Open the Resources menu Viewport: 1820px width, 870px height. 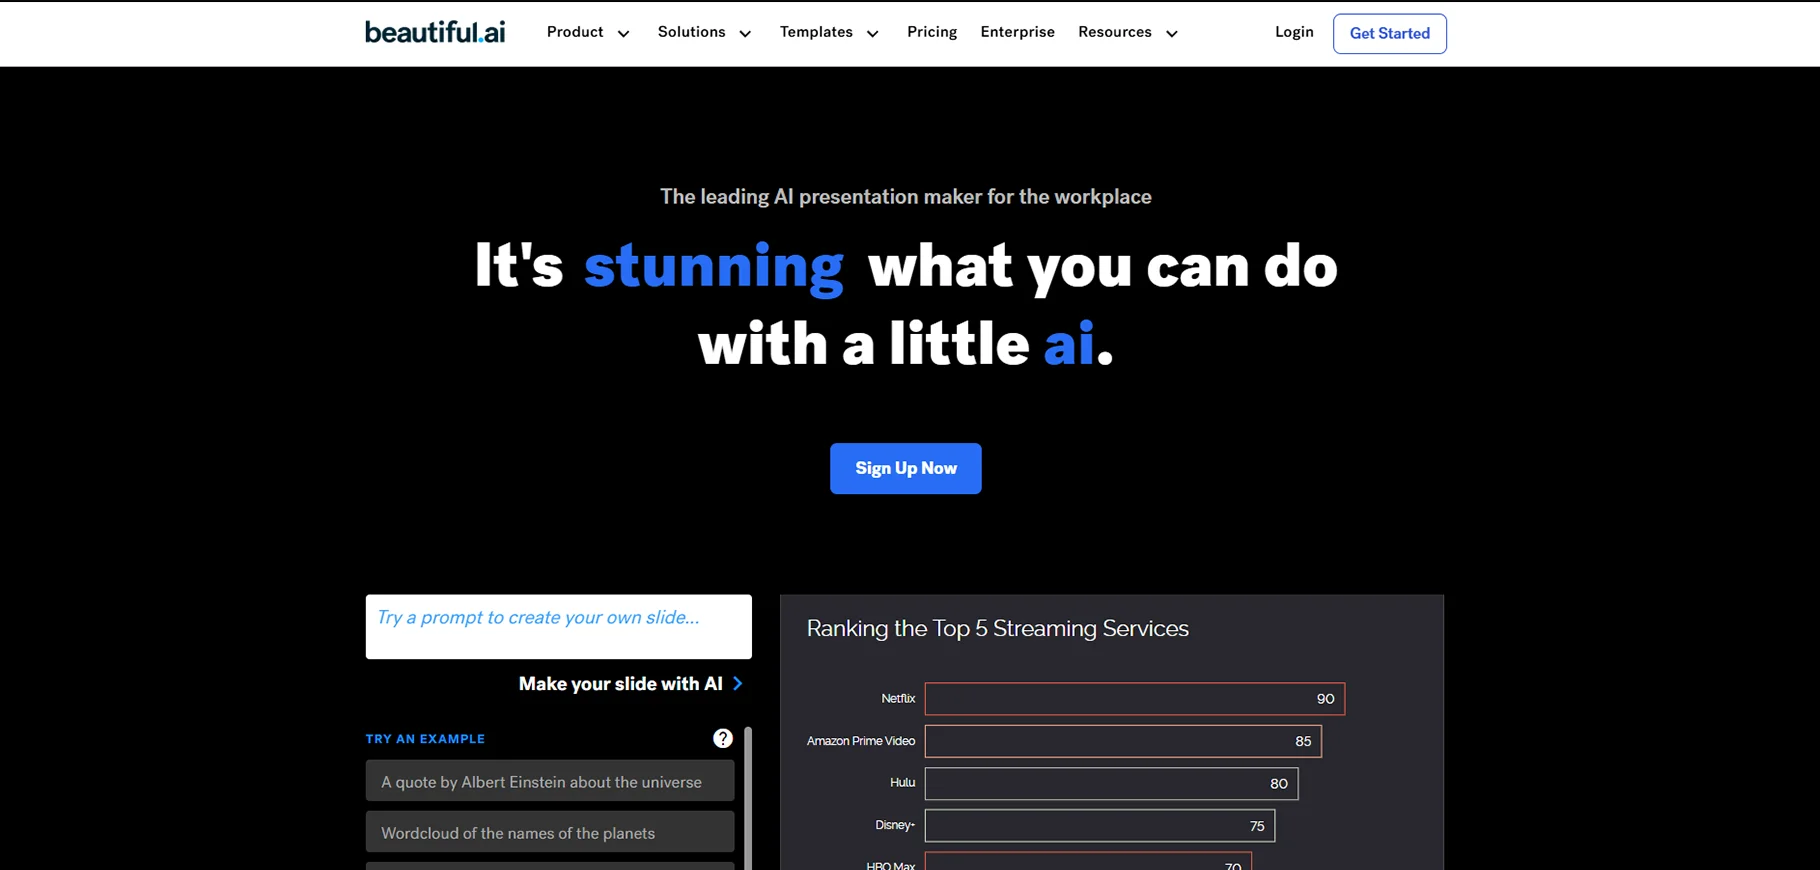coord(1115,32)
